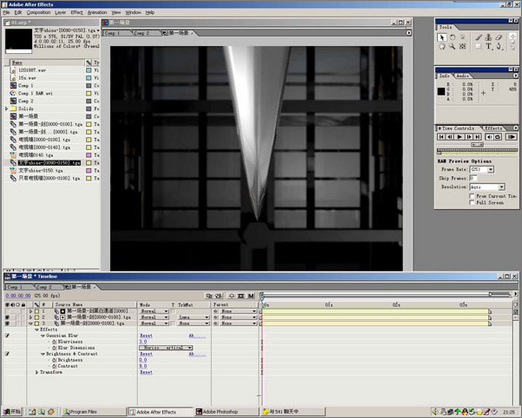
Task: Select the arrow Selection tool
Action: click(441, 38)
